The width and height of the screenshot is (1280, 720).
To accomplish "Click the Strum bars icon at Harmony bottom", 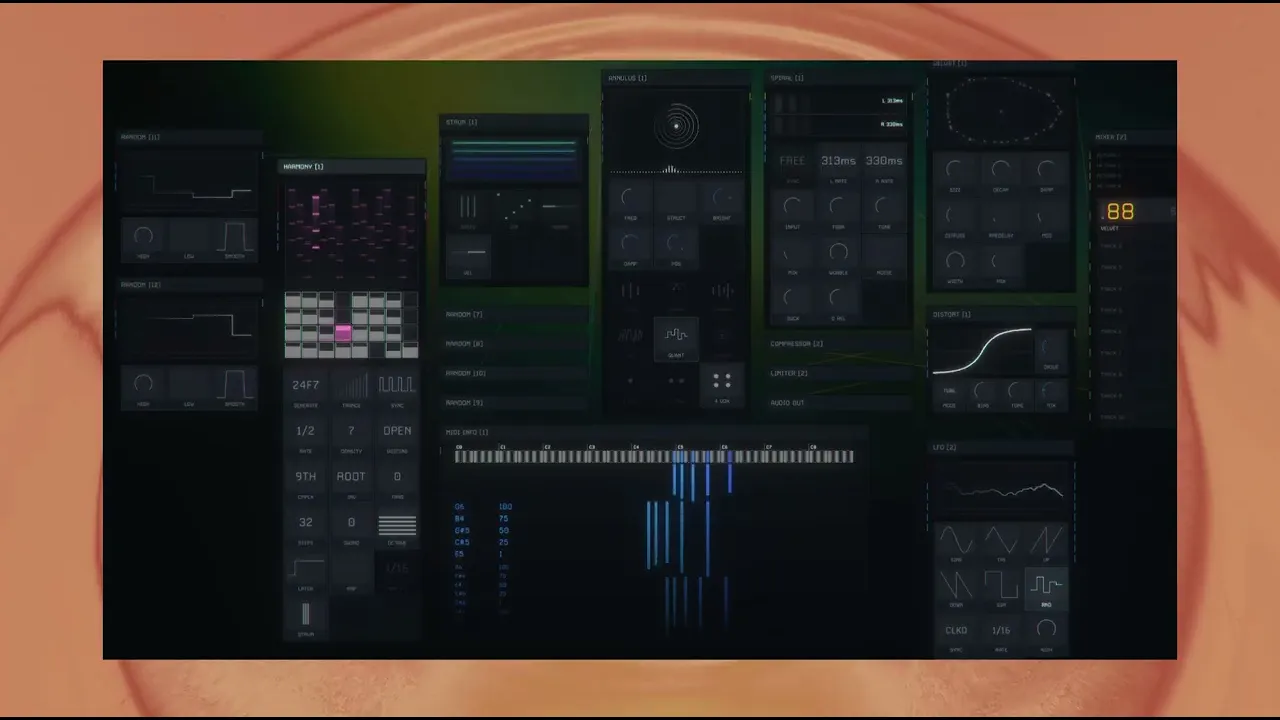I will point(305,614).
